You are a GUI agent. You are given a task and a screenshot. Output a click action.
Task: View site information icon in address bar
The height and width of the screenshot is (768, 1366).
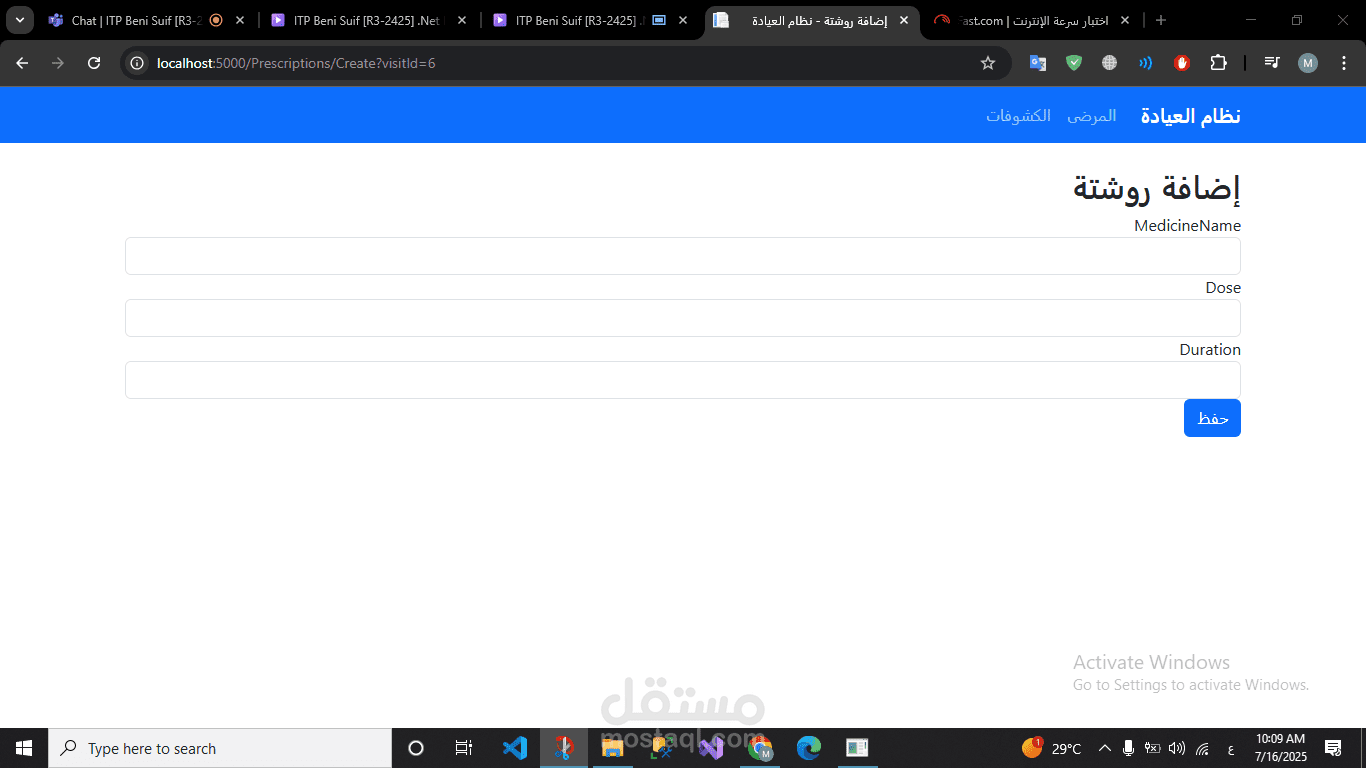pos(138,63)
